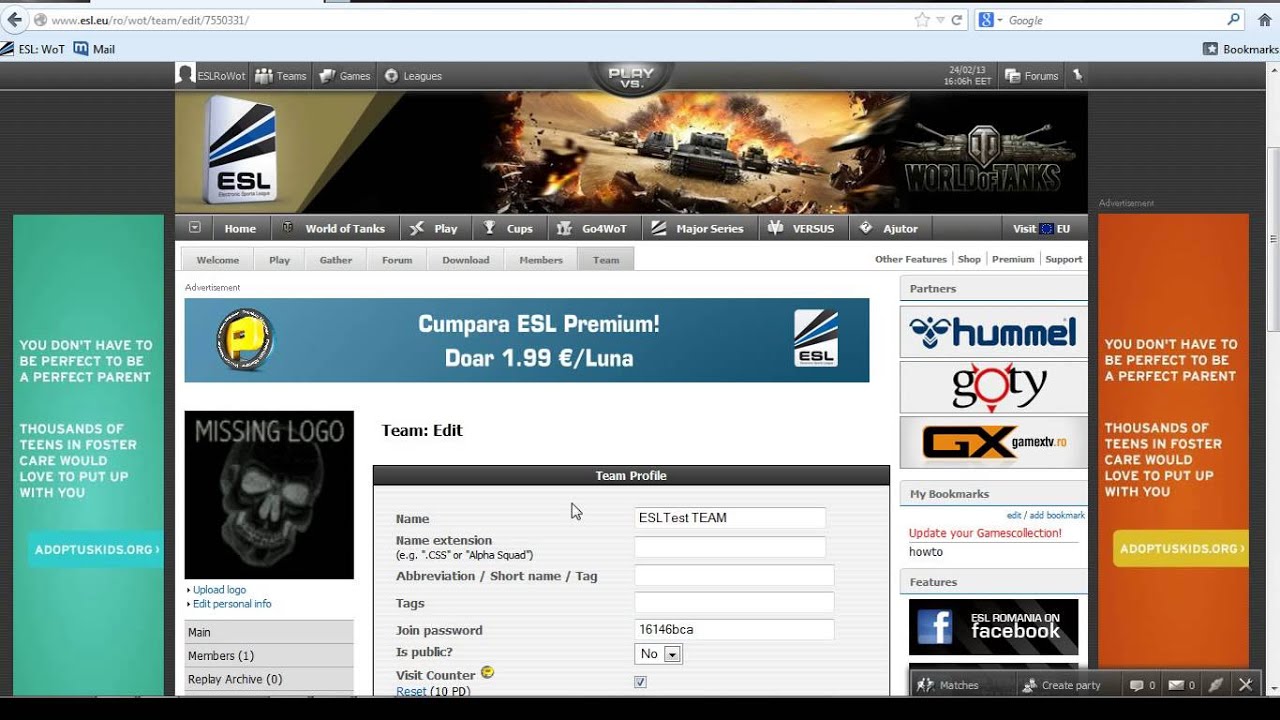Screen dimensions: 1280x720
Task: Click the Google search magnifier icon
Action: pos(1233,19)
